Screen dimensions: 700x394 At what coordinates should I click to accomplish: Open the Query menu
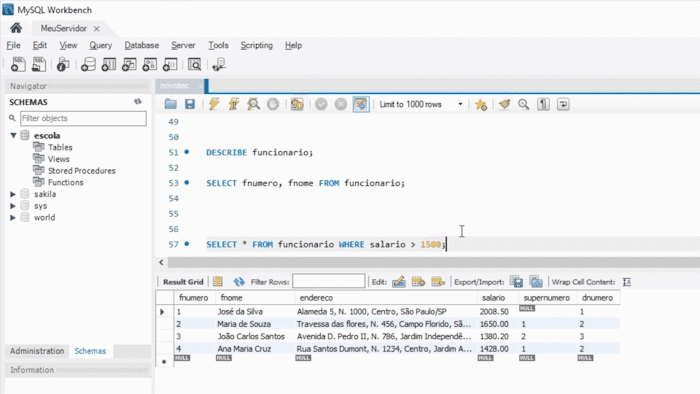click(x=100, y=45)
